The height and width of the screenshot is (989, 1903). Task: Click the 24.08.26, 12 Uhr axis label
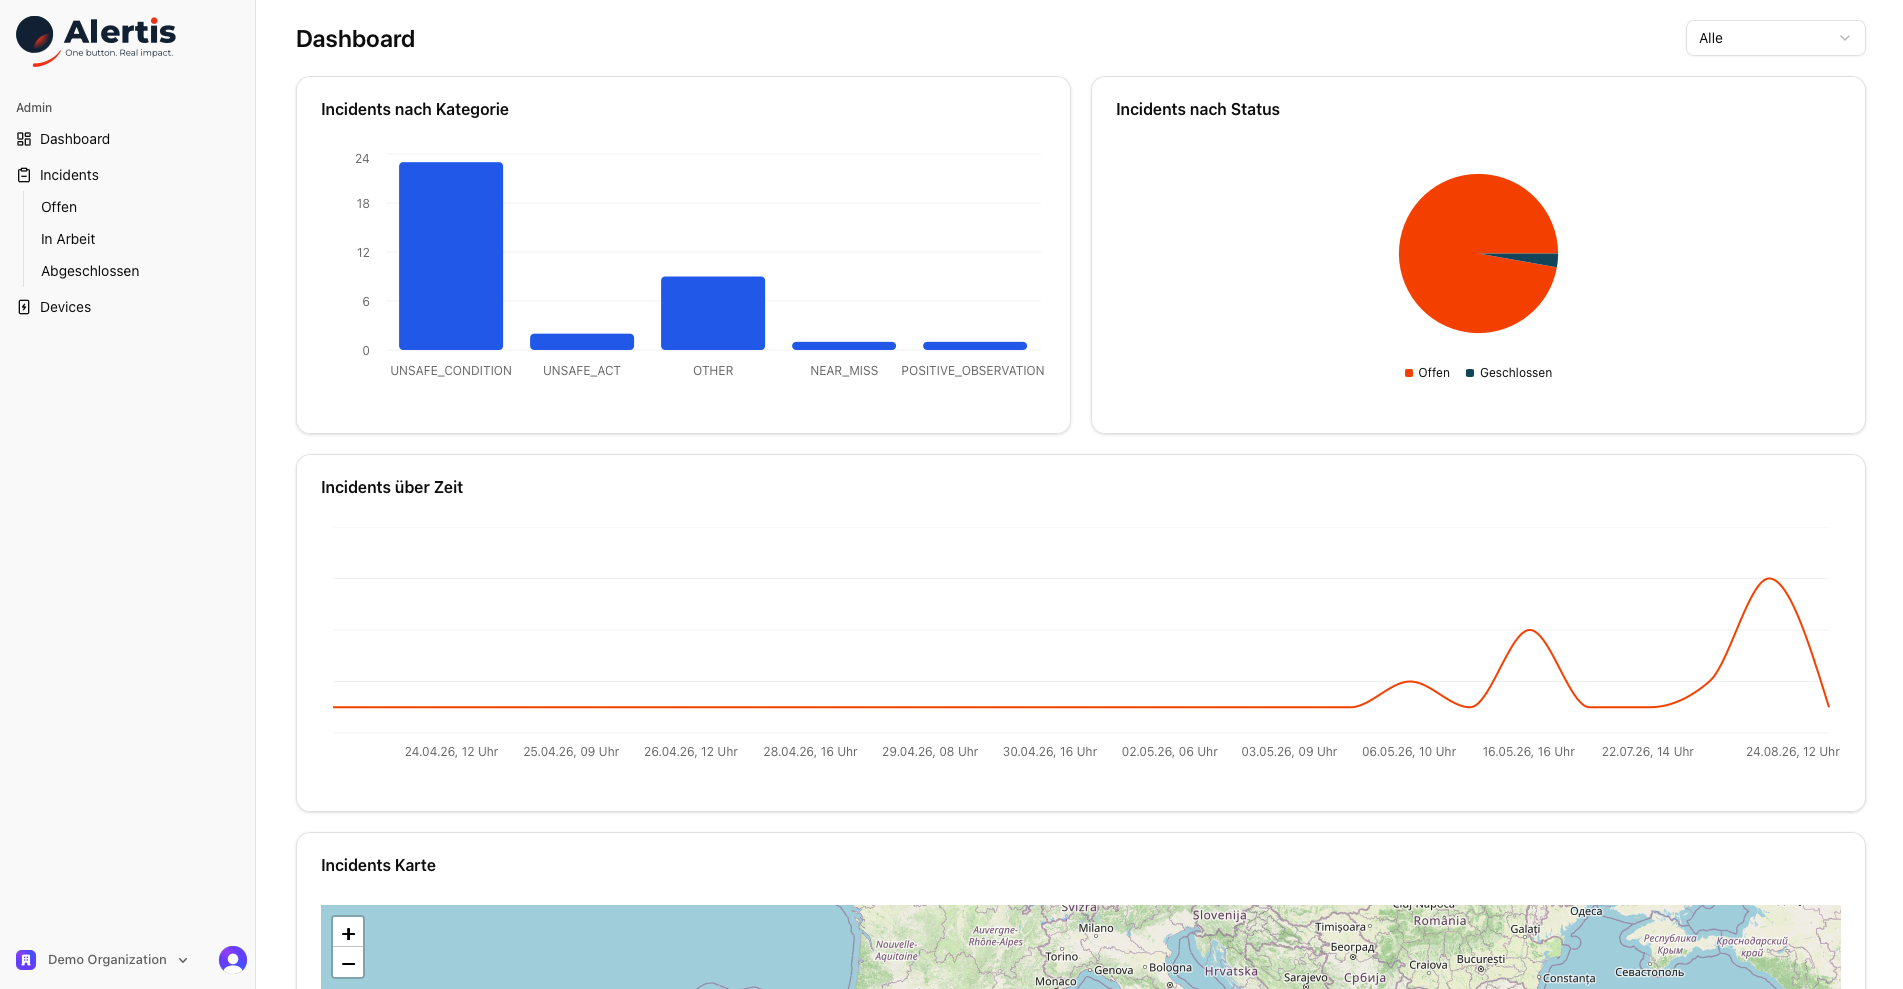[1792, 752]
